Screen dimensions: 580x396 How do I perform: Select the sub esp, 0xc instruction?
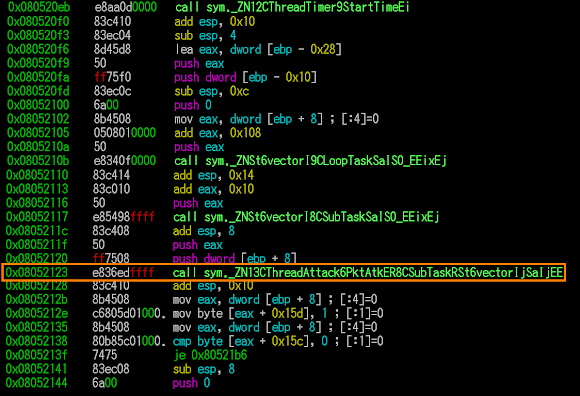[212, 91]
